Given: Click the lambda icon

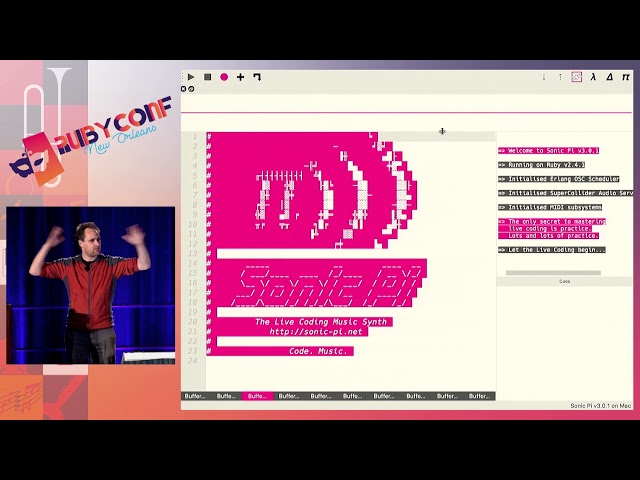Looking at the screenshot, I should click(x=593, y=77).
